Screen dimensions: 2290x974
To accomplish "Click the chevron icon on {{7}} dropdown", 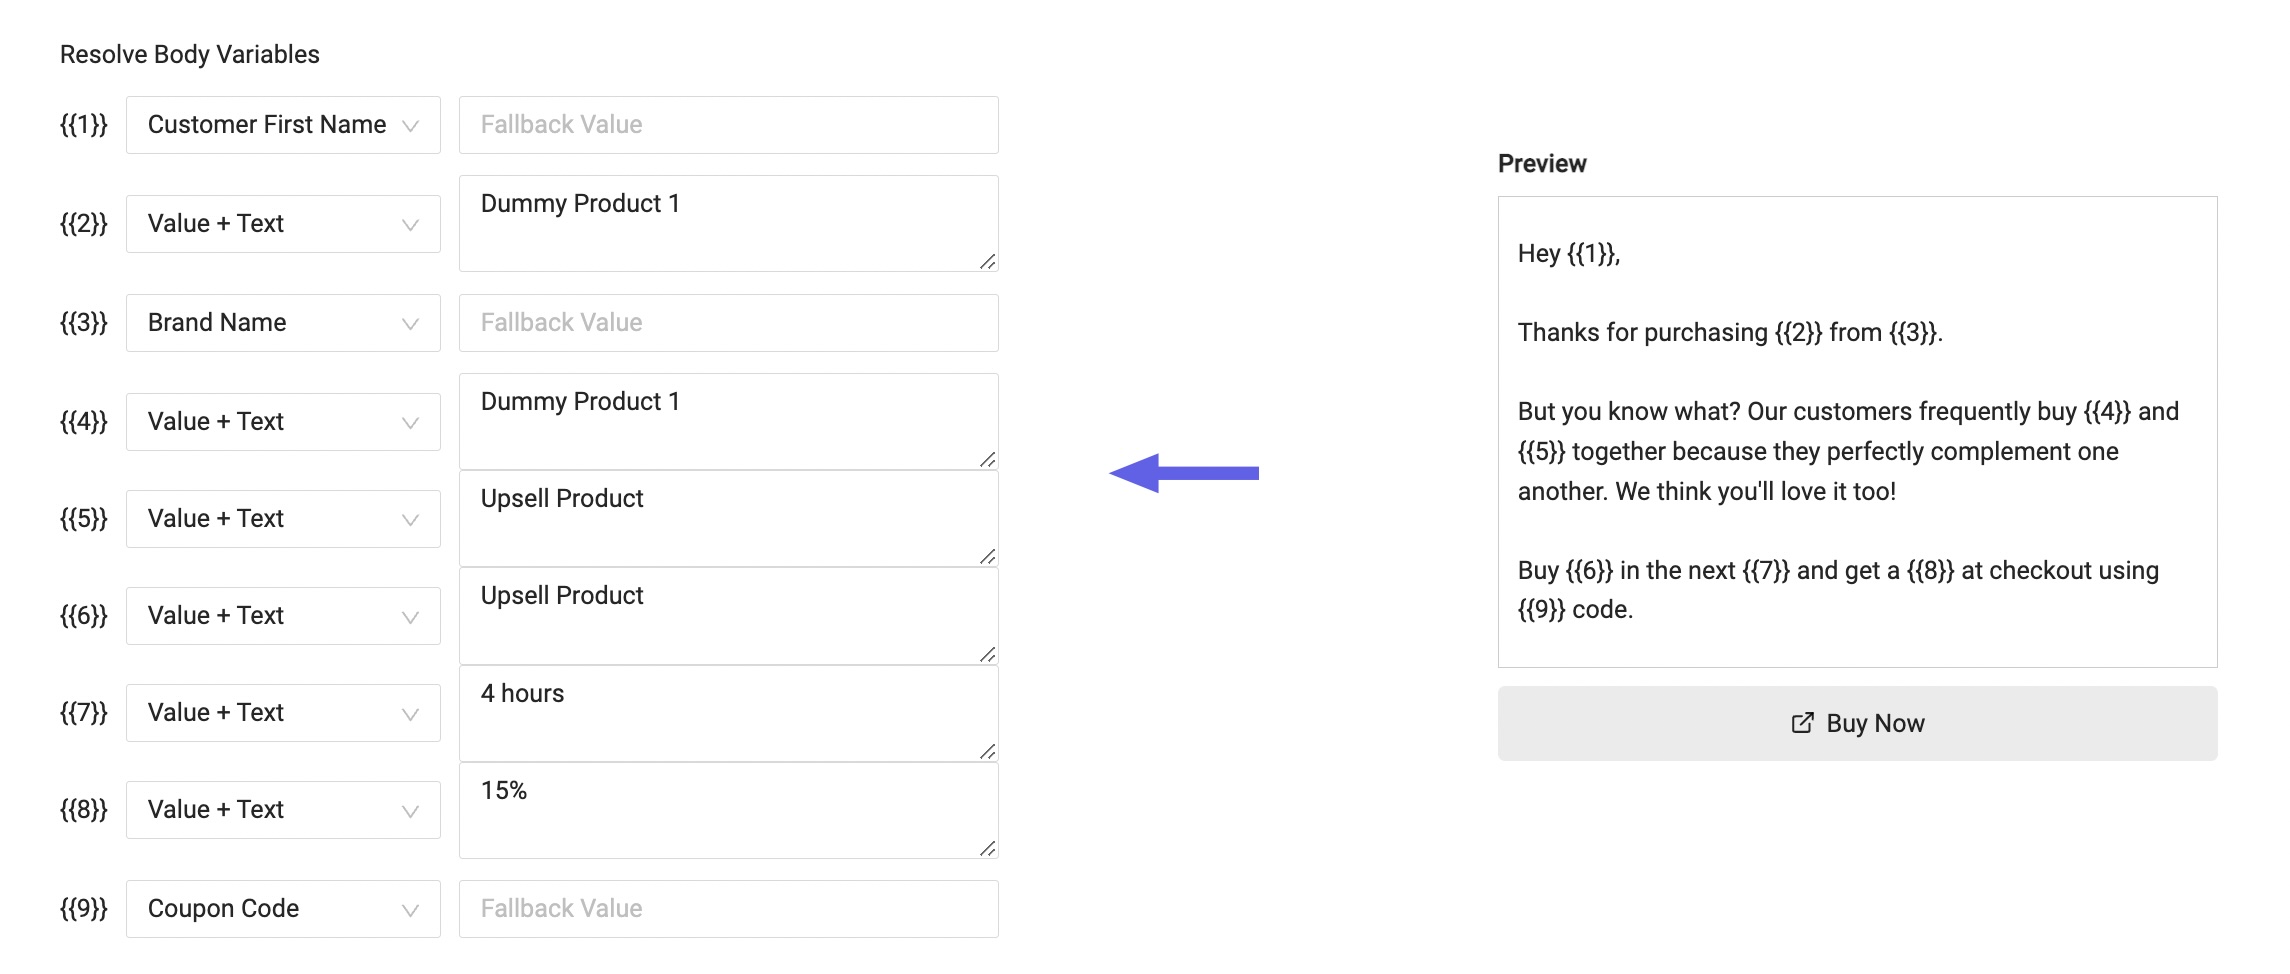I will (410, 714).
